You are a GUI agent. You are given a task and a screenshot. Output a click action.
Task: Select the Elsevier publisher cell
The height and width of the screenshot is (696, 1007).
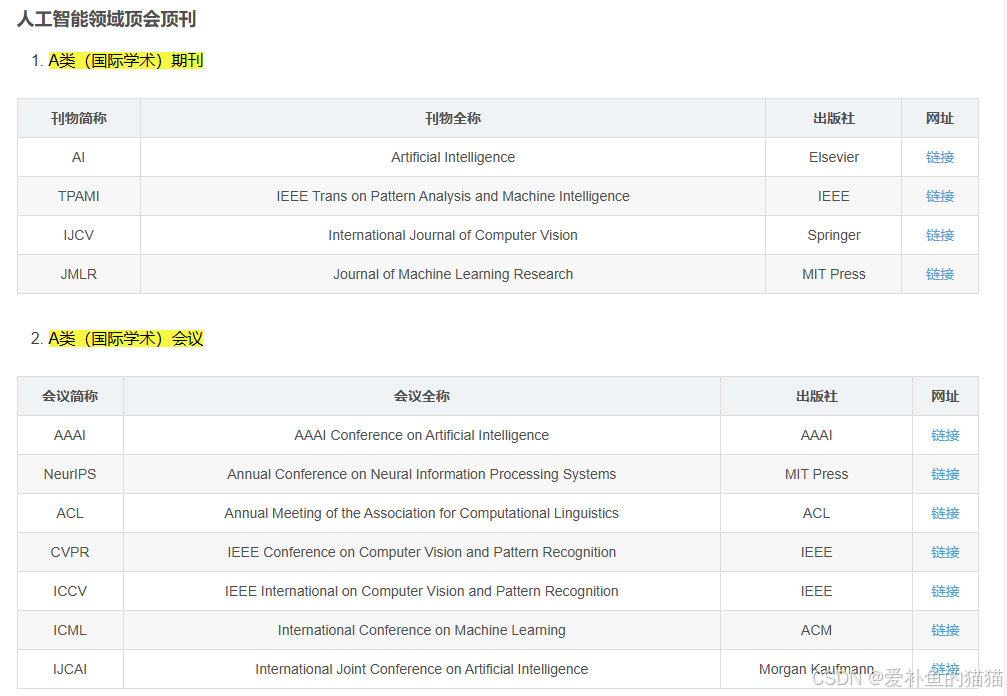click(834, 157)
